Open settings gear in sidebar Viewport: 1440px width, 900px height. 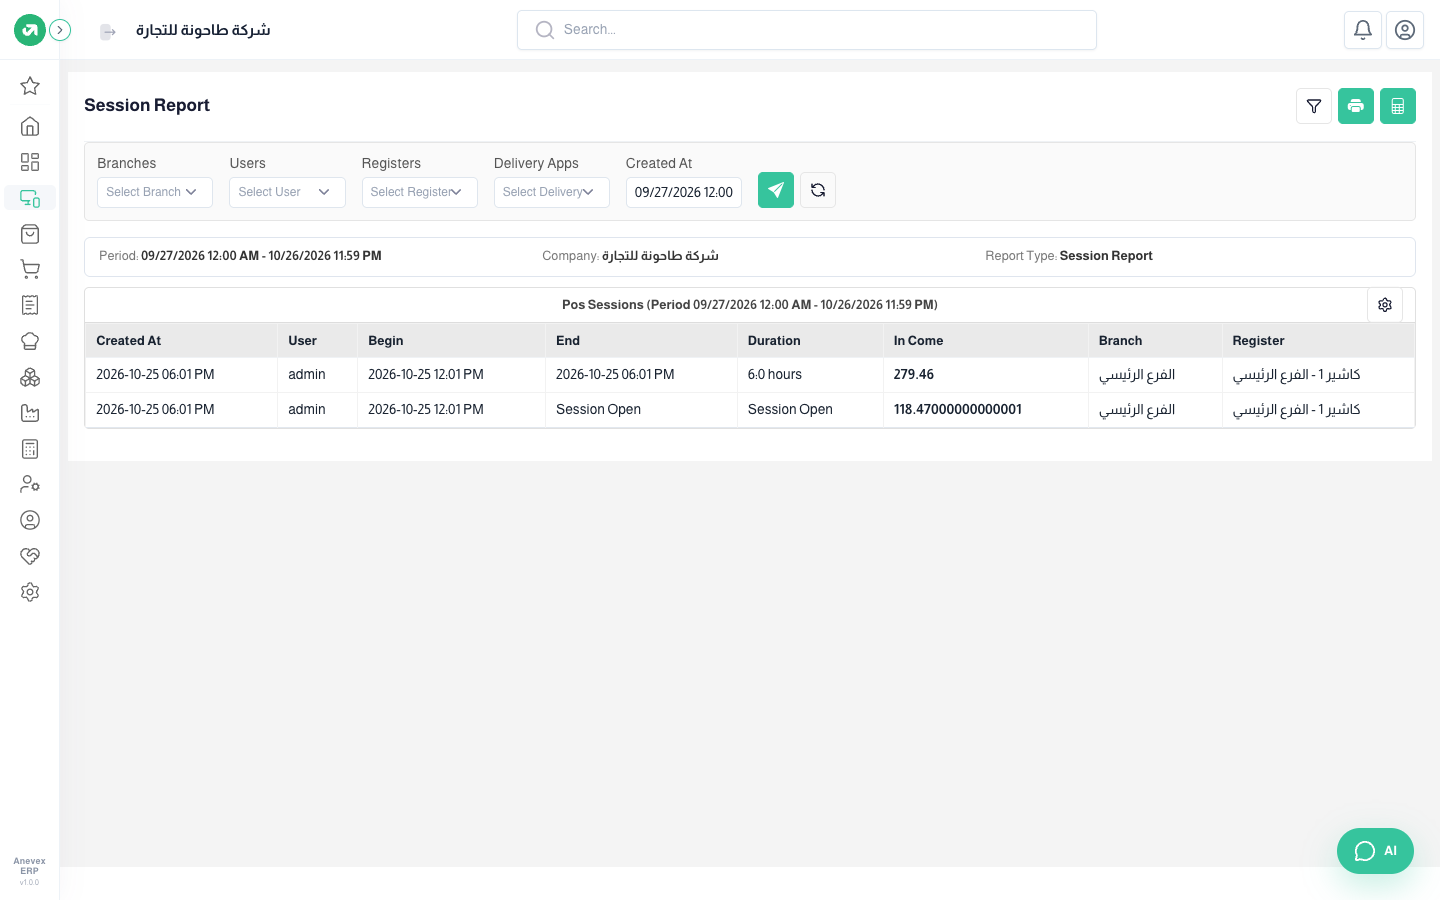[x=30, y=592]
